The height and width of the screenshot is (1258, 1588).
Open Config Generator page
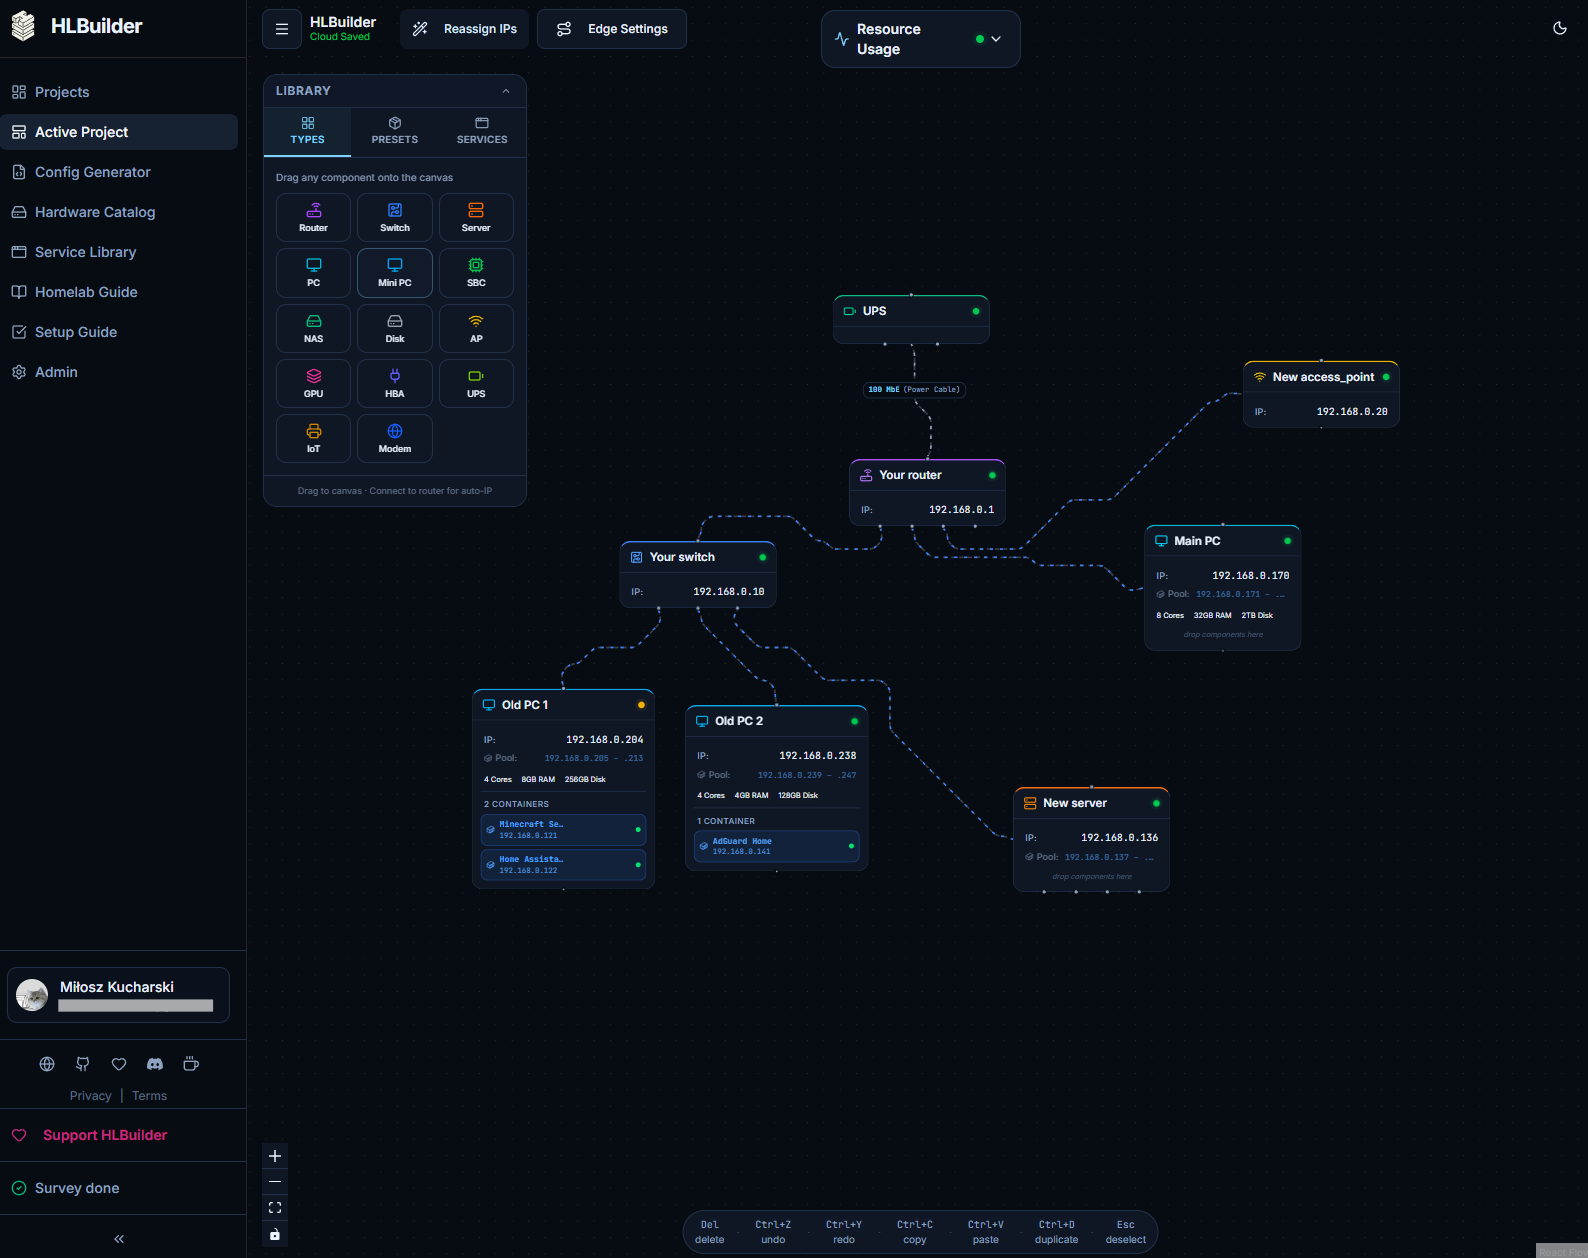(x=119, y=172)
